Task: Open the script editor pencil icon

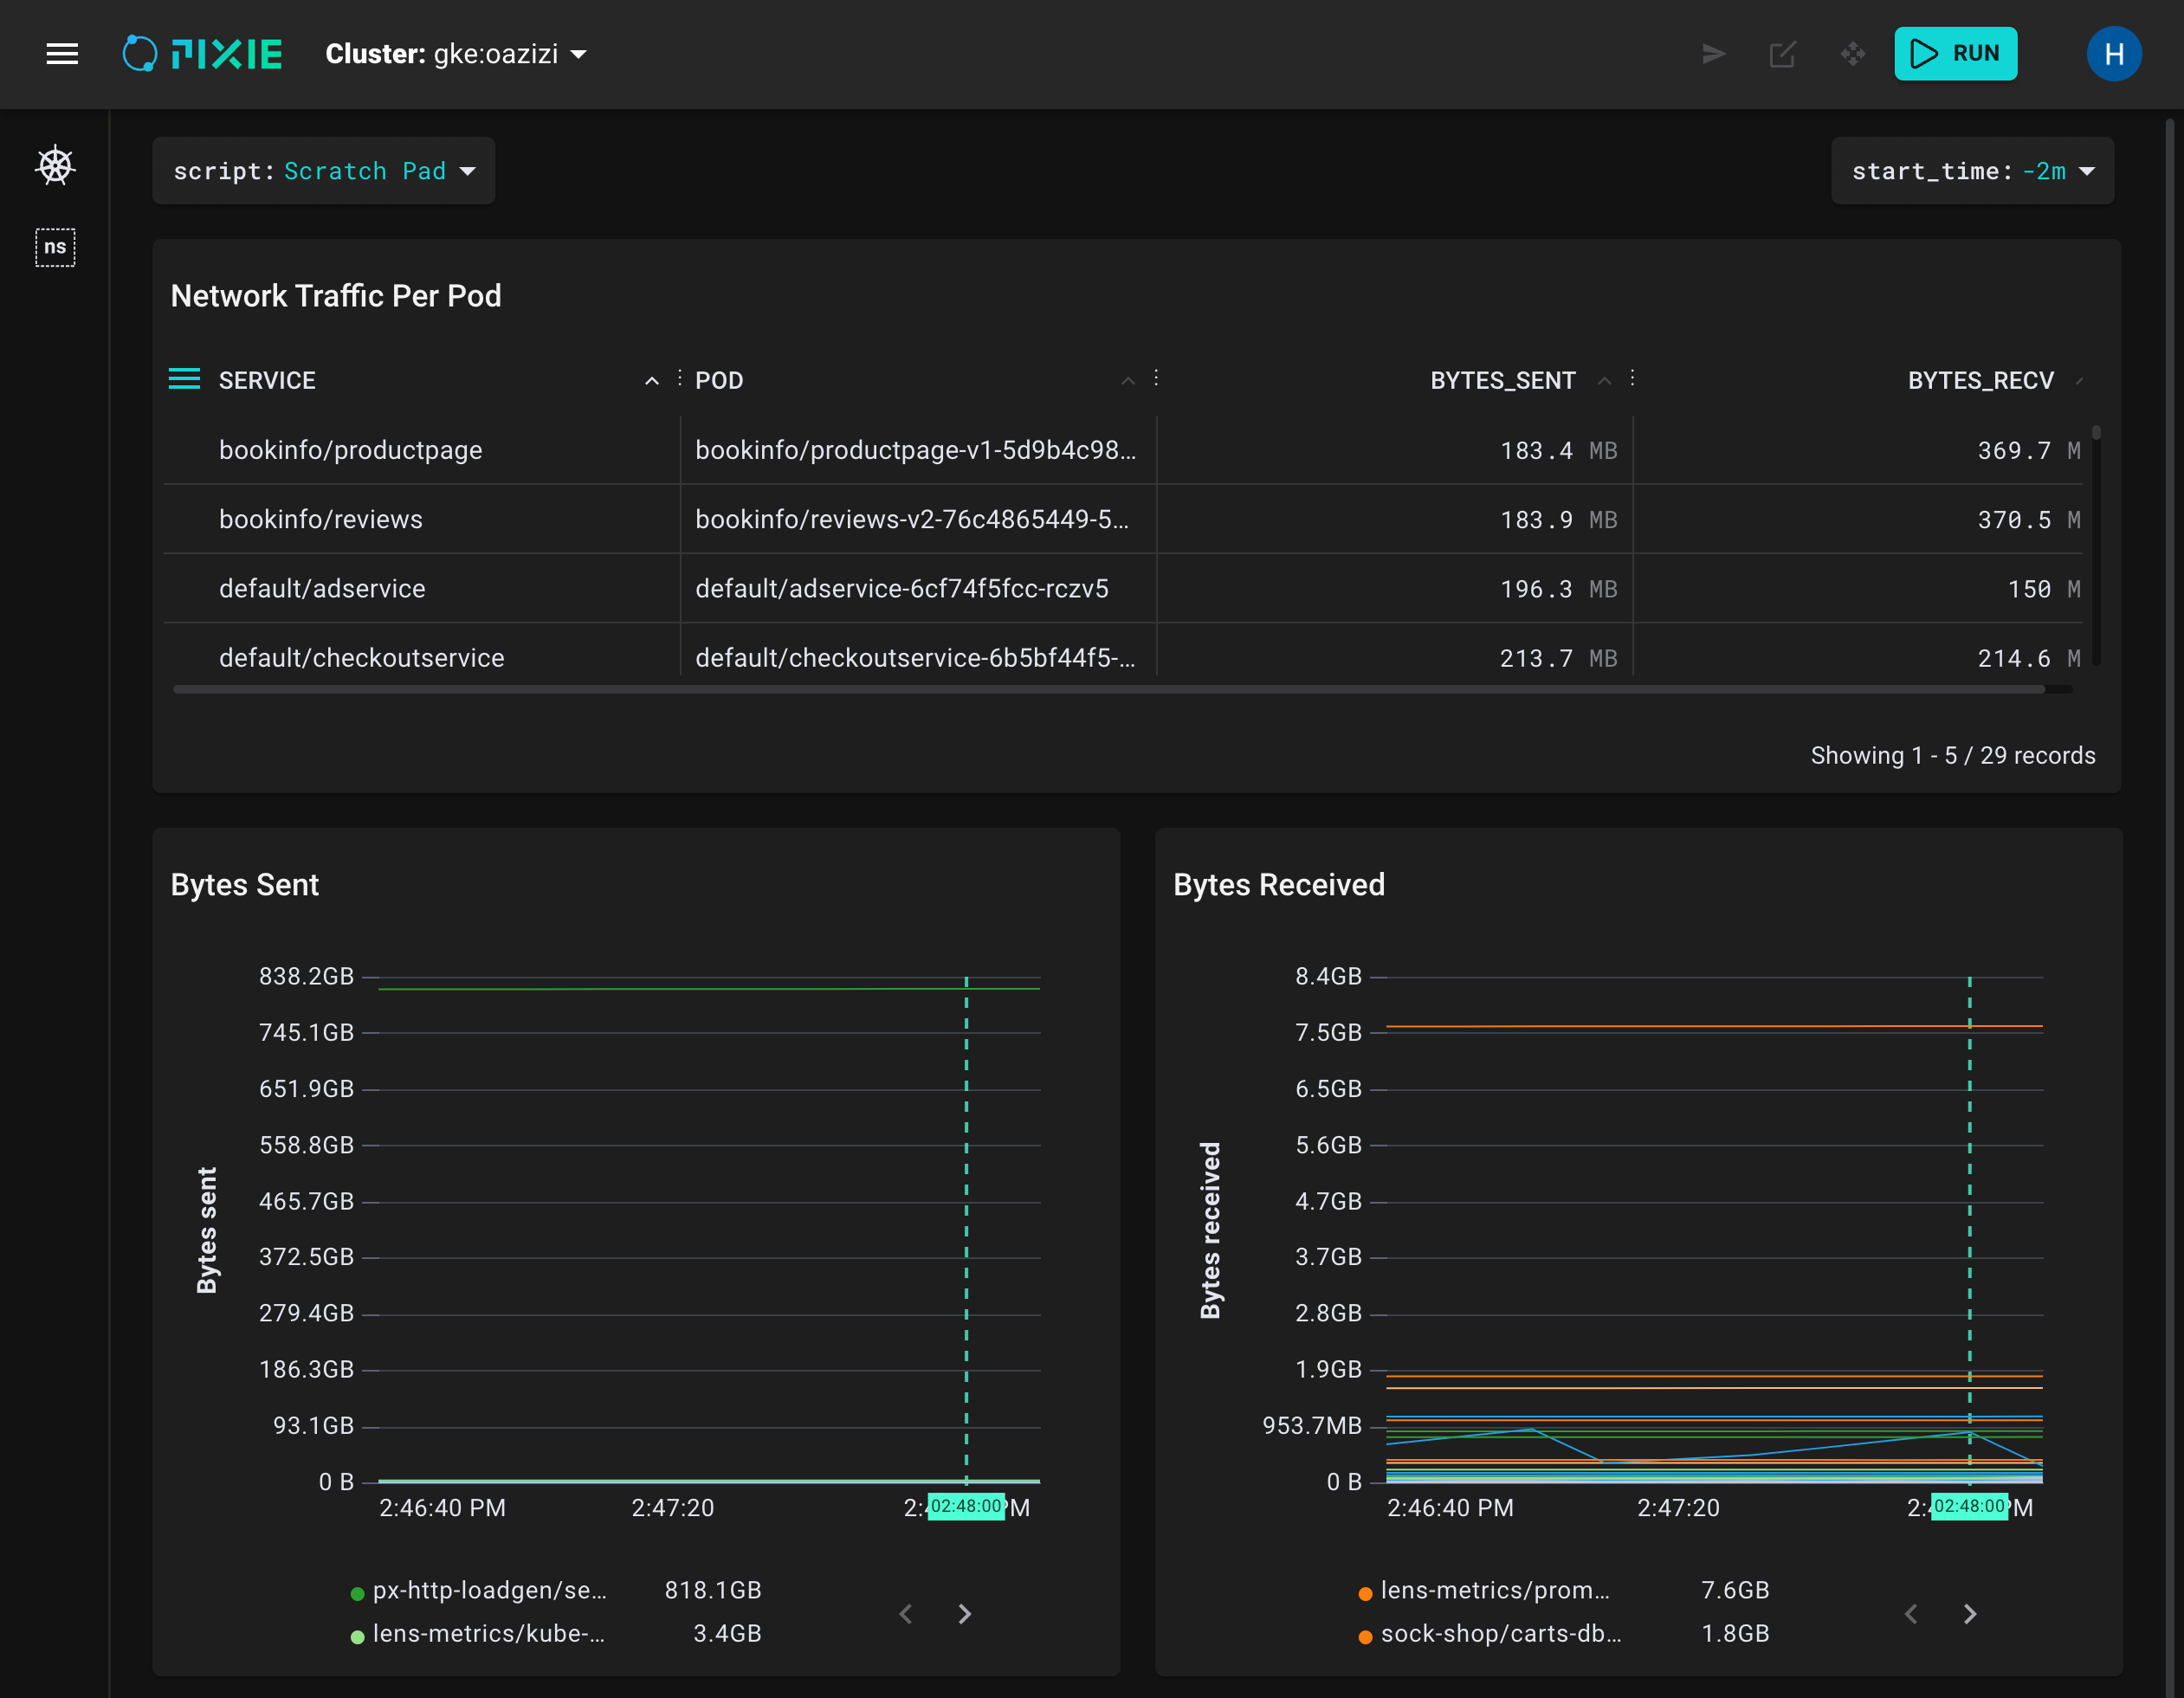Action: coord(1782,54)
